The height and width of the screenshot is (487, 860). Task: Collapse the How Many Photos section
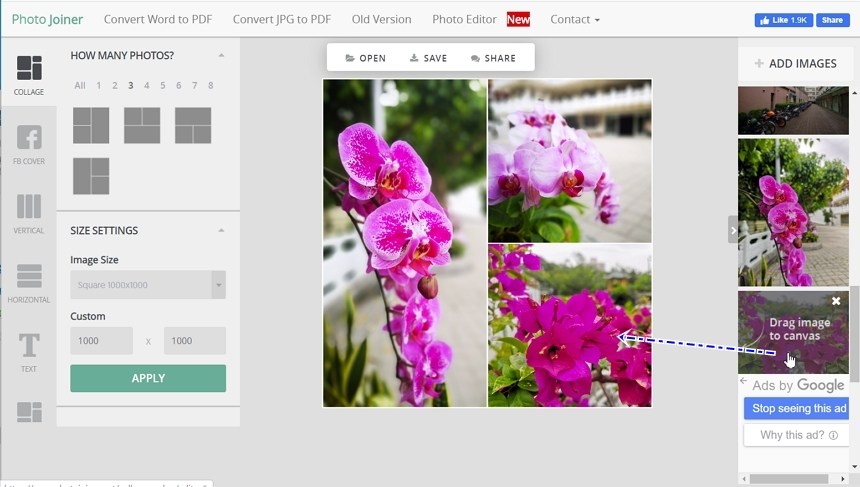221,56
